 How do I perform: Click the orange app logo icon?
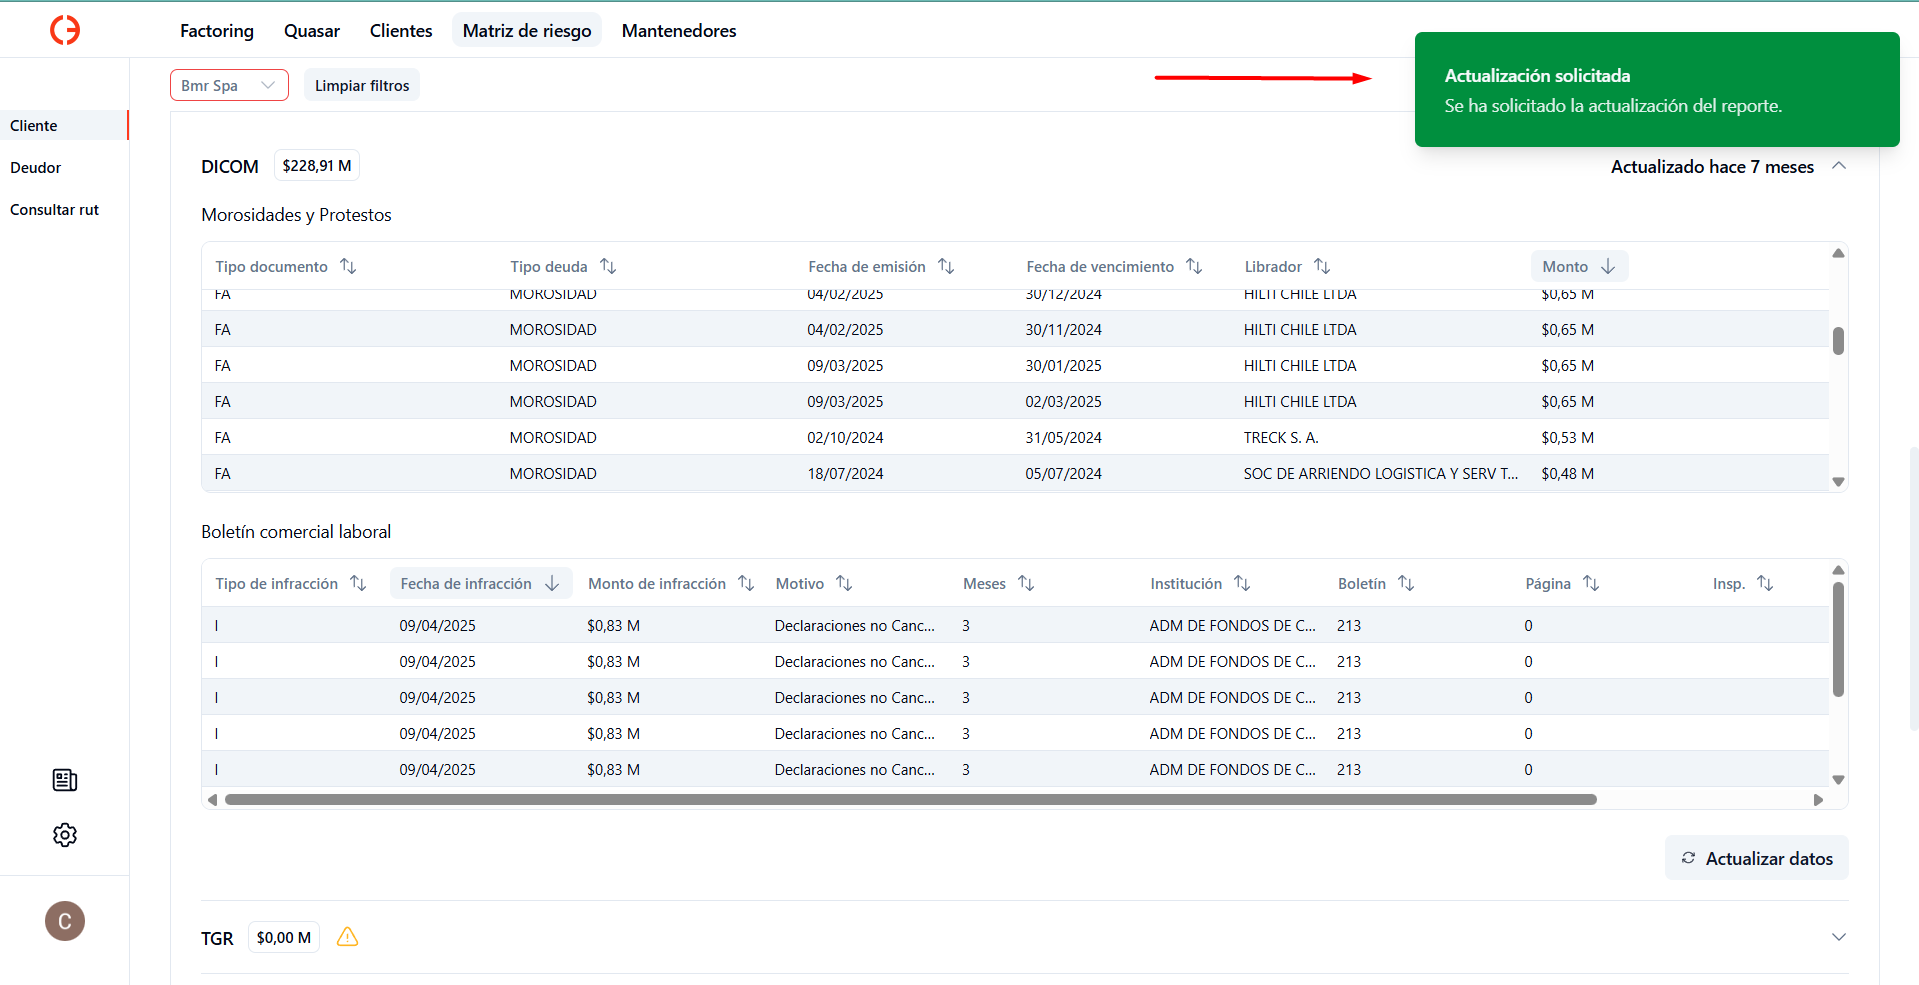coord(65,30)
